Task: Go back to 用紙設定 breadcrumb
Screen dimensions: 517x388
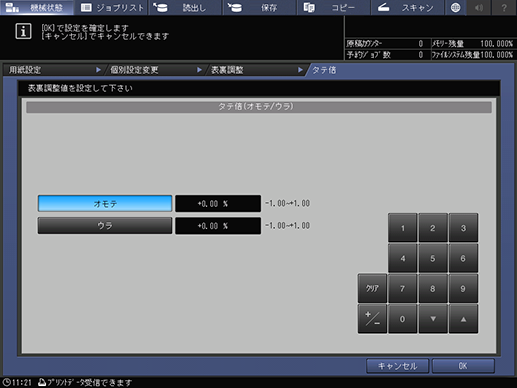Action: [x=53, y=70]
